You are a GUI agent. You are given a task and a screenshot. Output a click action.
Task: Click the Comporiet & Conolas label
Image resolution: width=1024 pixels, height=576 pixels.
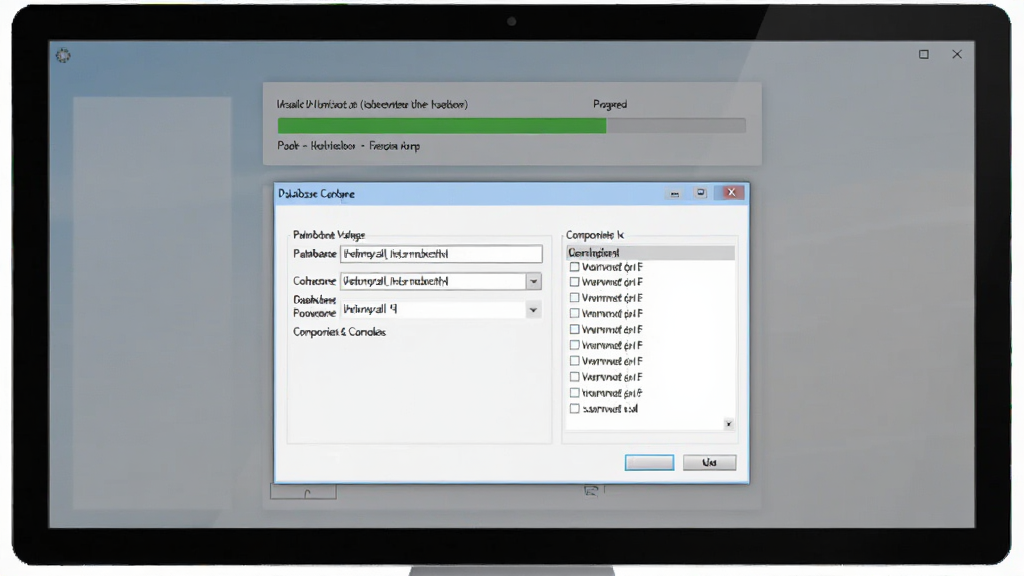(x=339, y=332)
